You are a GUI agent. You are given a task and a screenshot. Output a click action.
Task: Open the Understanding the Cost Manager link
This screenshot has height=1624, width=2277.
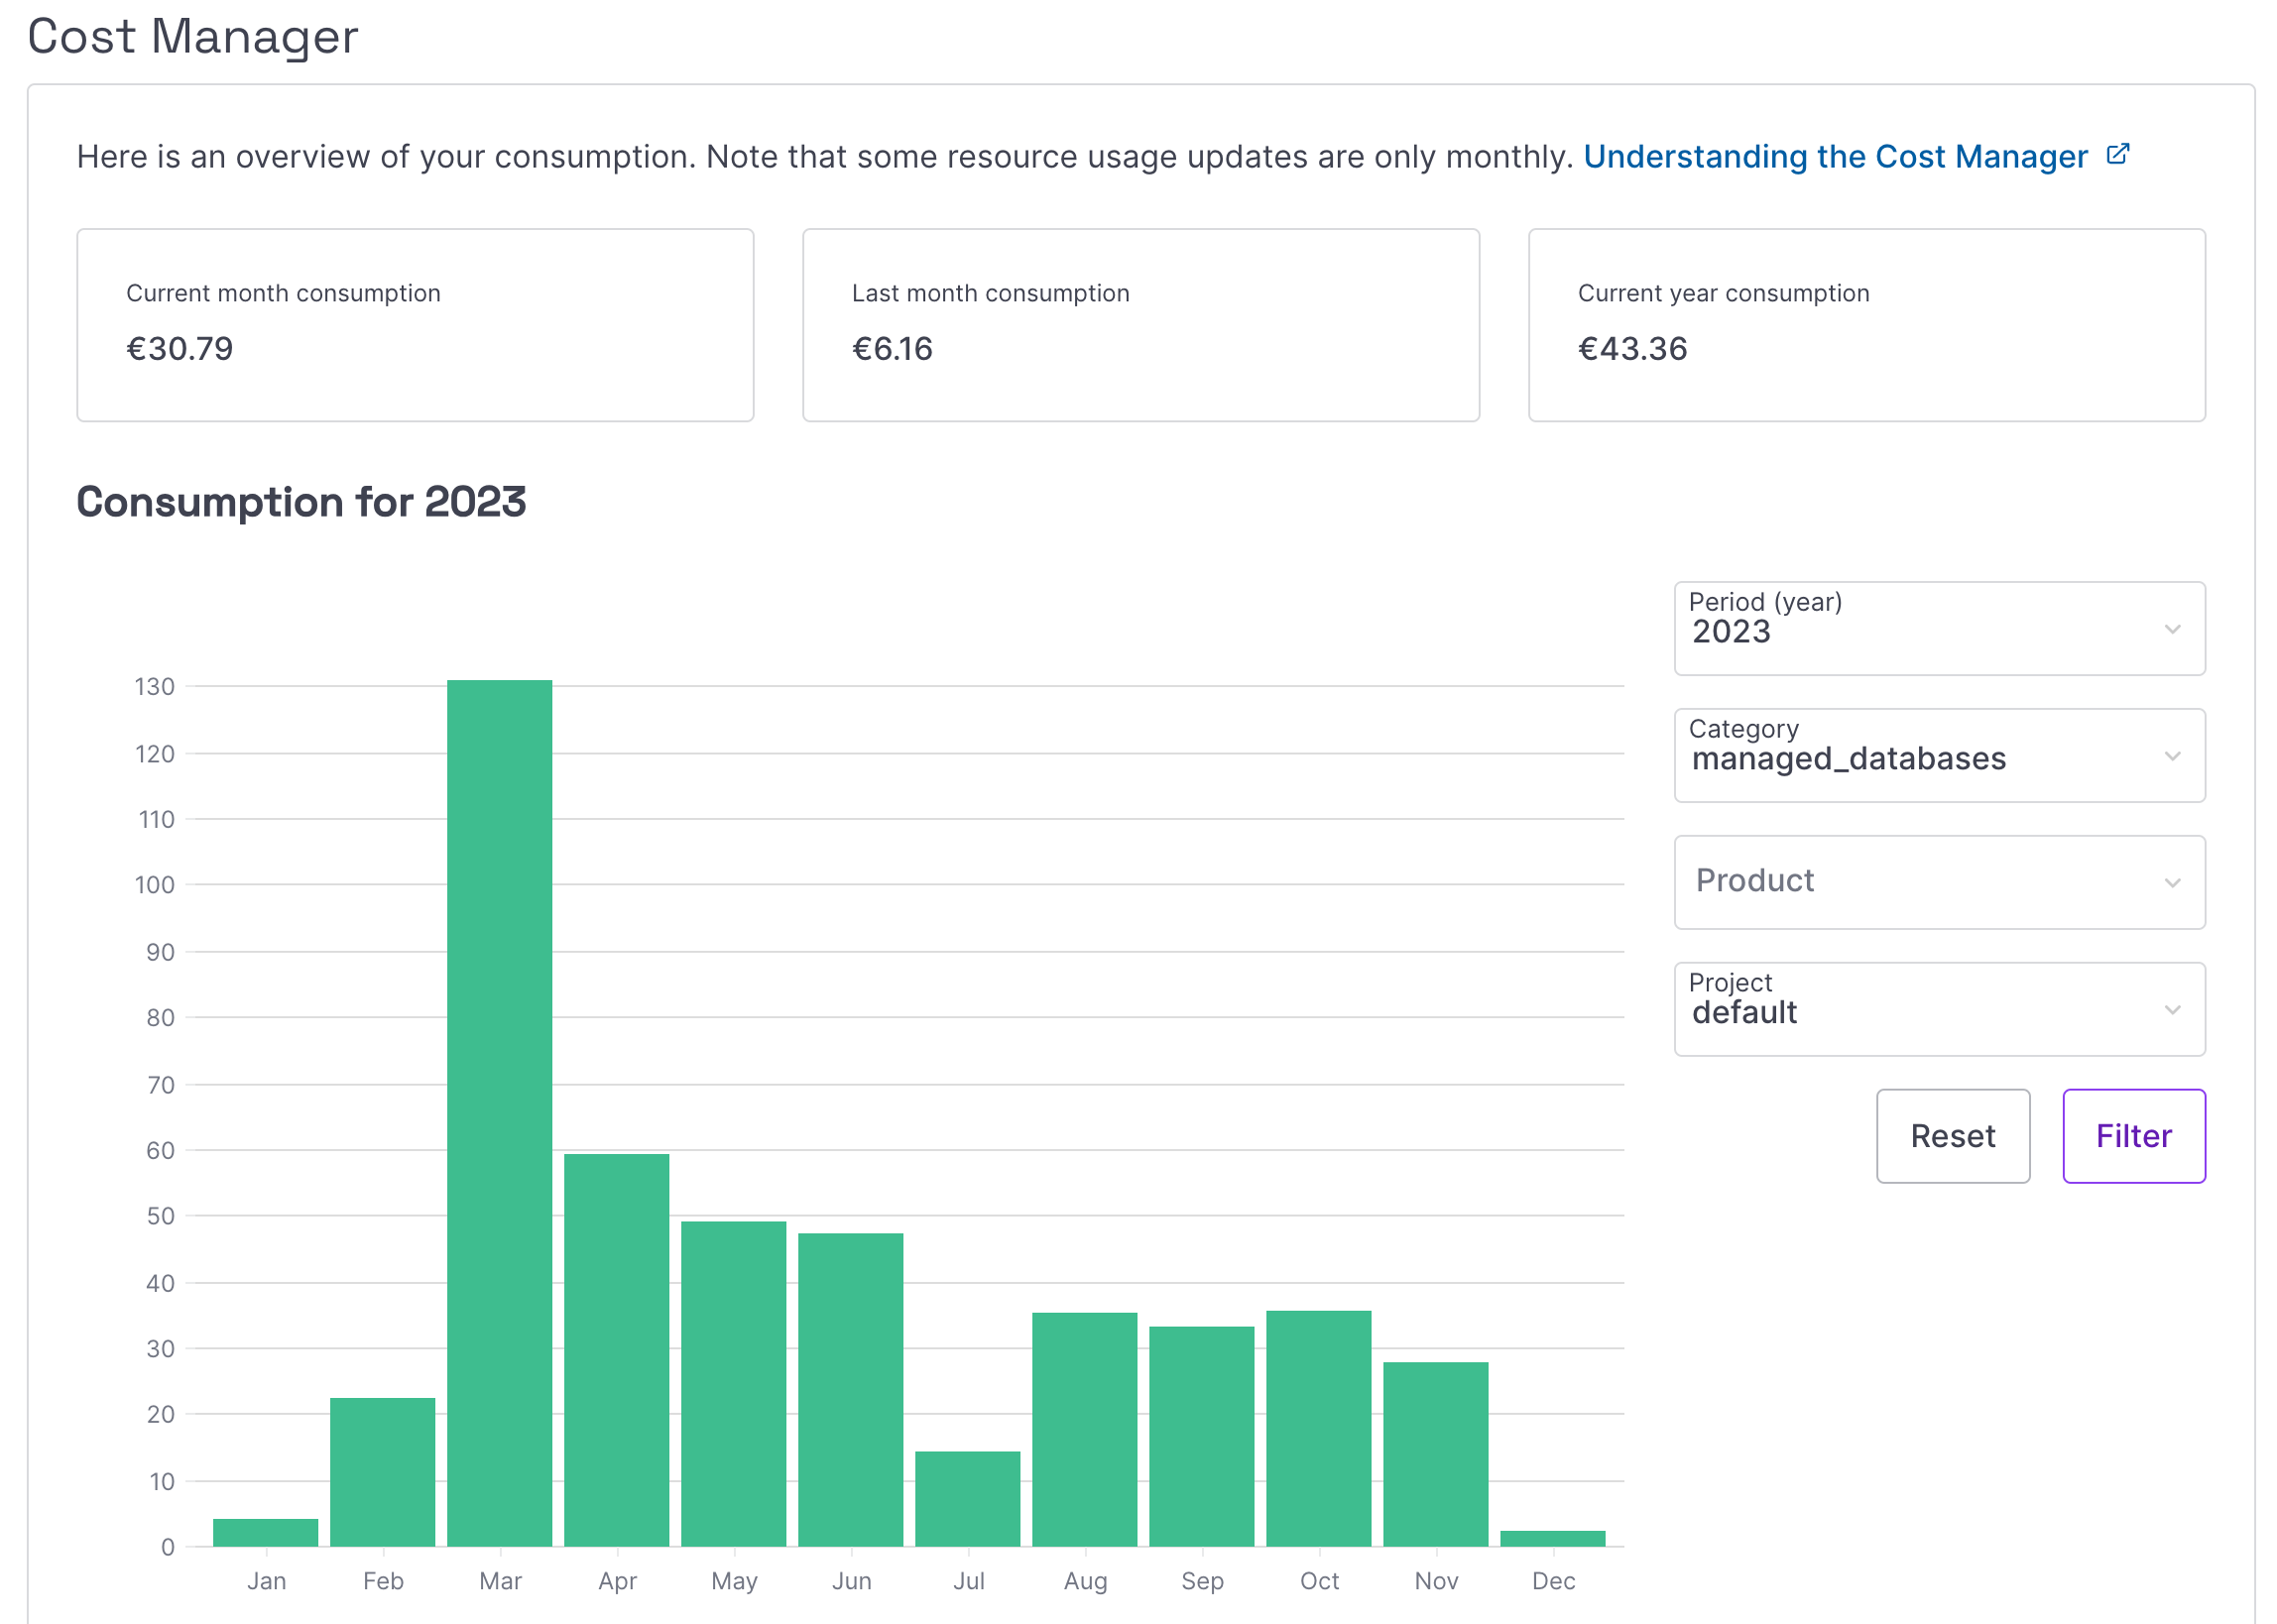1836,156
